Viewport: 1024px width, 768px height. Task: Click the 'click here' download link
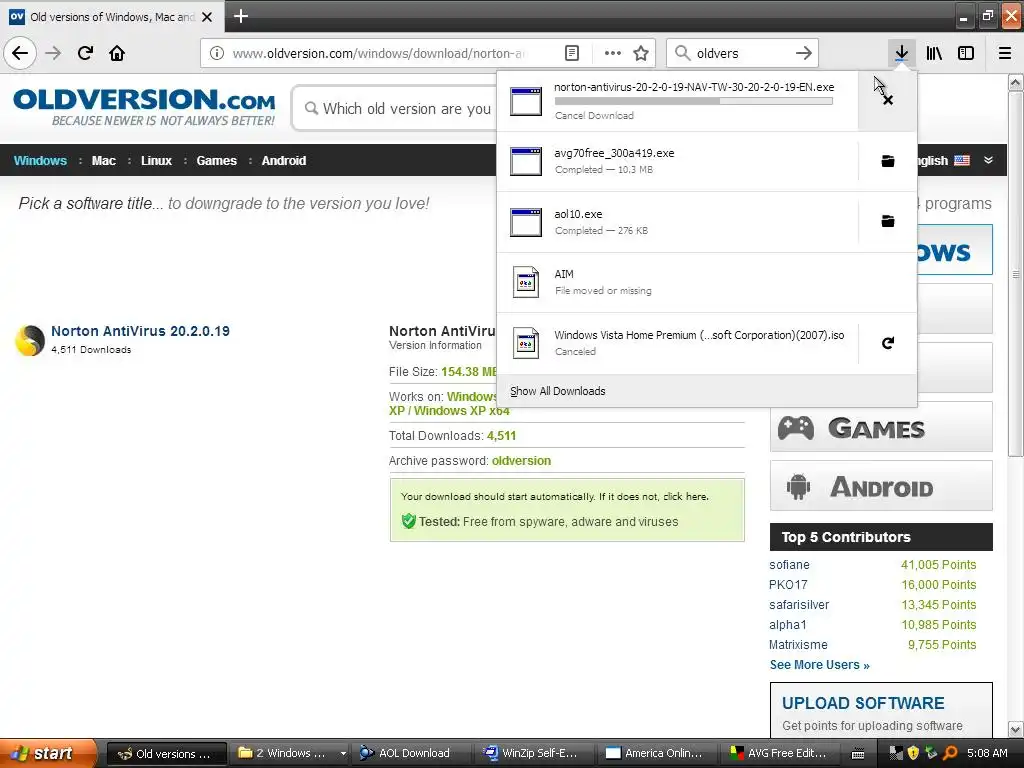pyautogui.click(x=685, y=496)
